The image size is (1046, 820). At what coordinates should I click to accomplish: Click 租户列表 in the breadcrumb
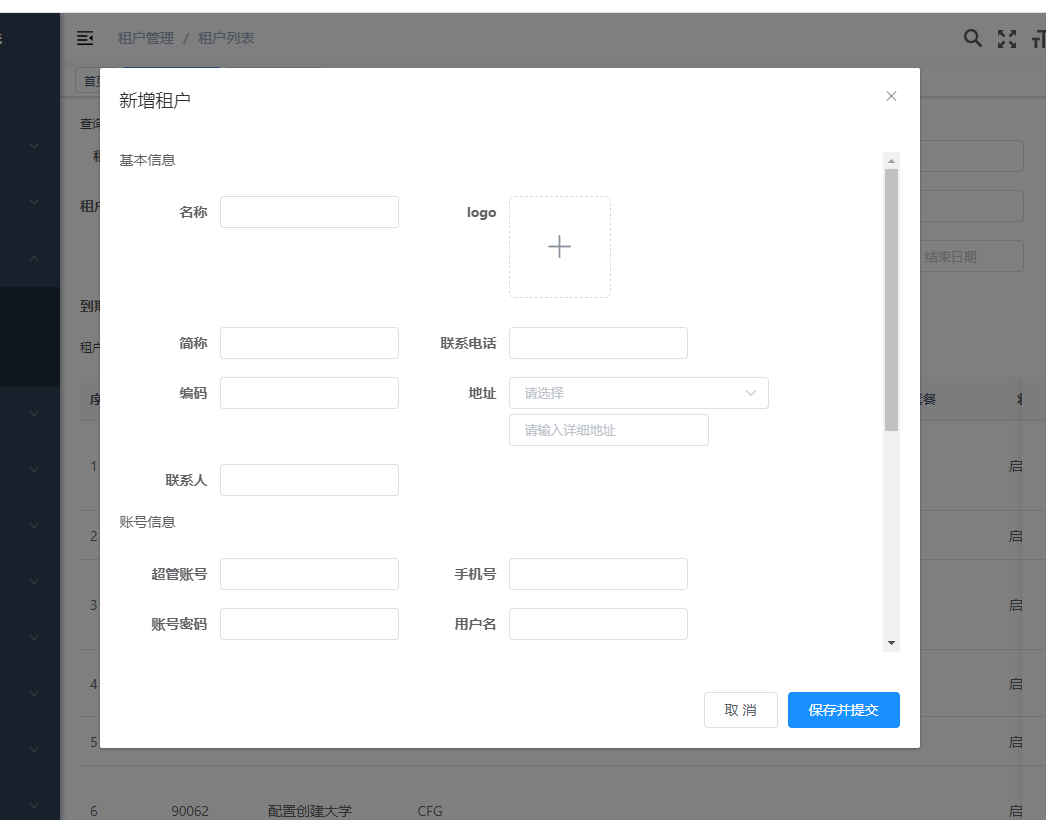click(x=226, y=38)
